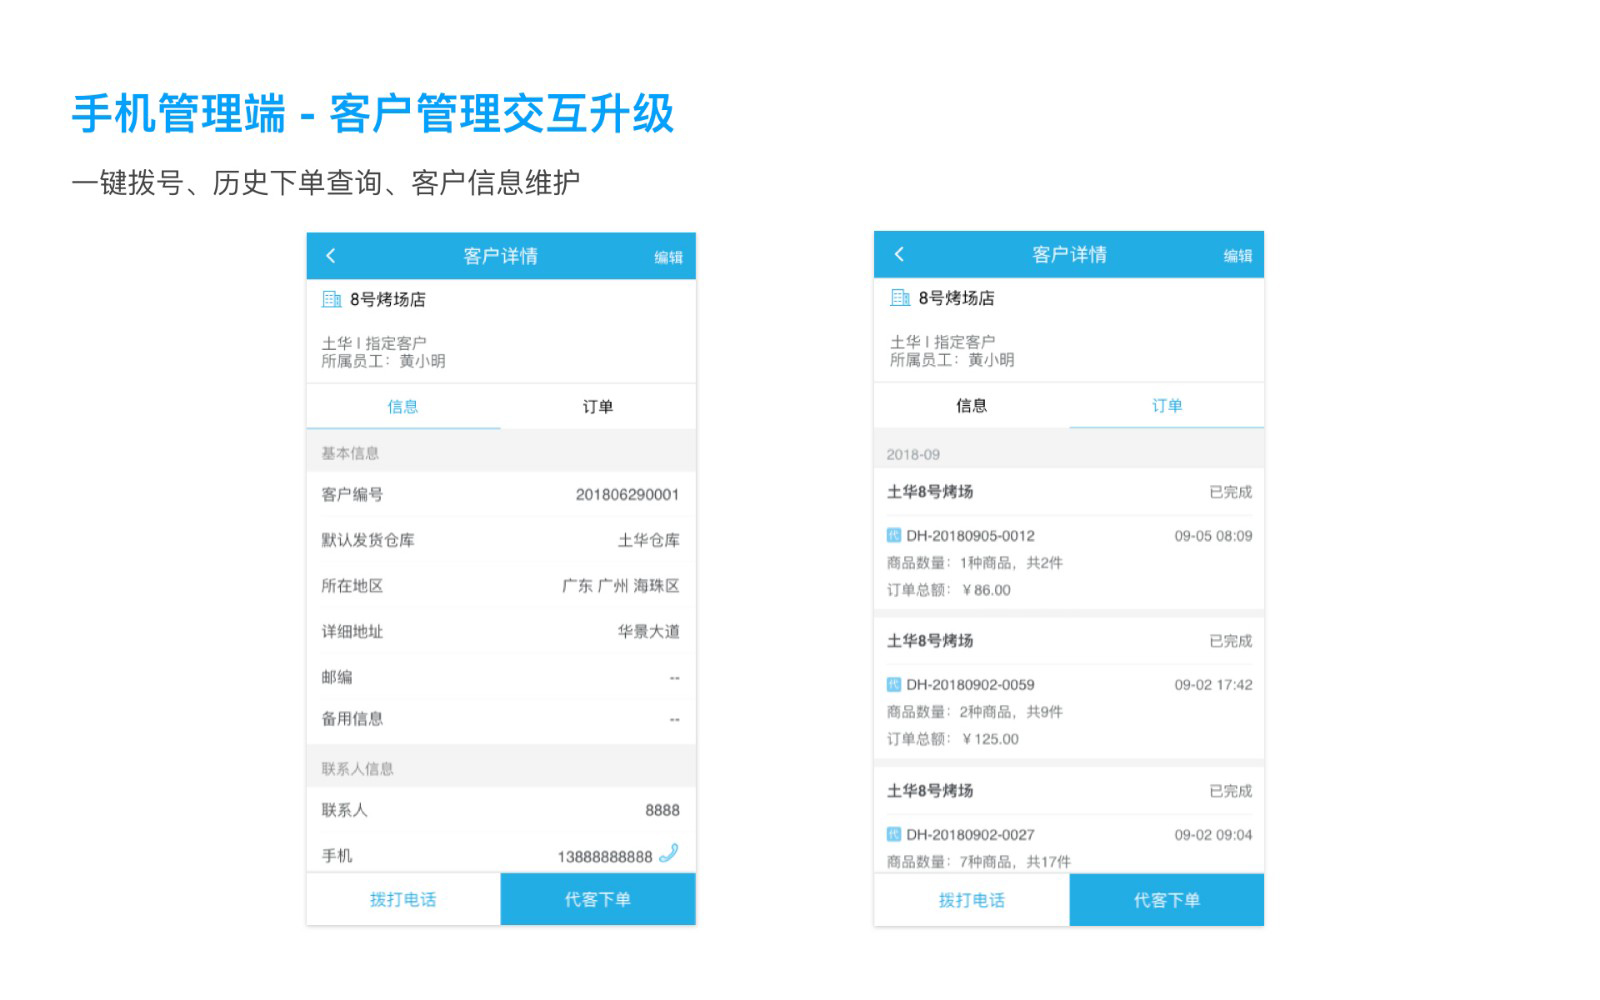Tap 拨打电话 button in right phone

click(x=971, y=901)
